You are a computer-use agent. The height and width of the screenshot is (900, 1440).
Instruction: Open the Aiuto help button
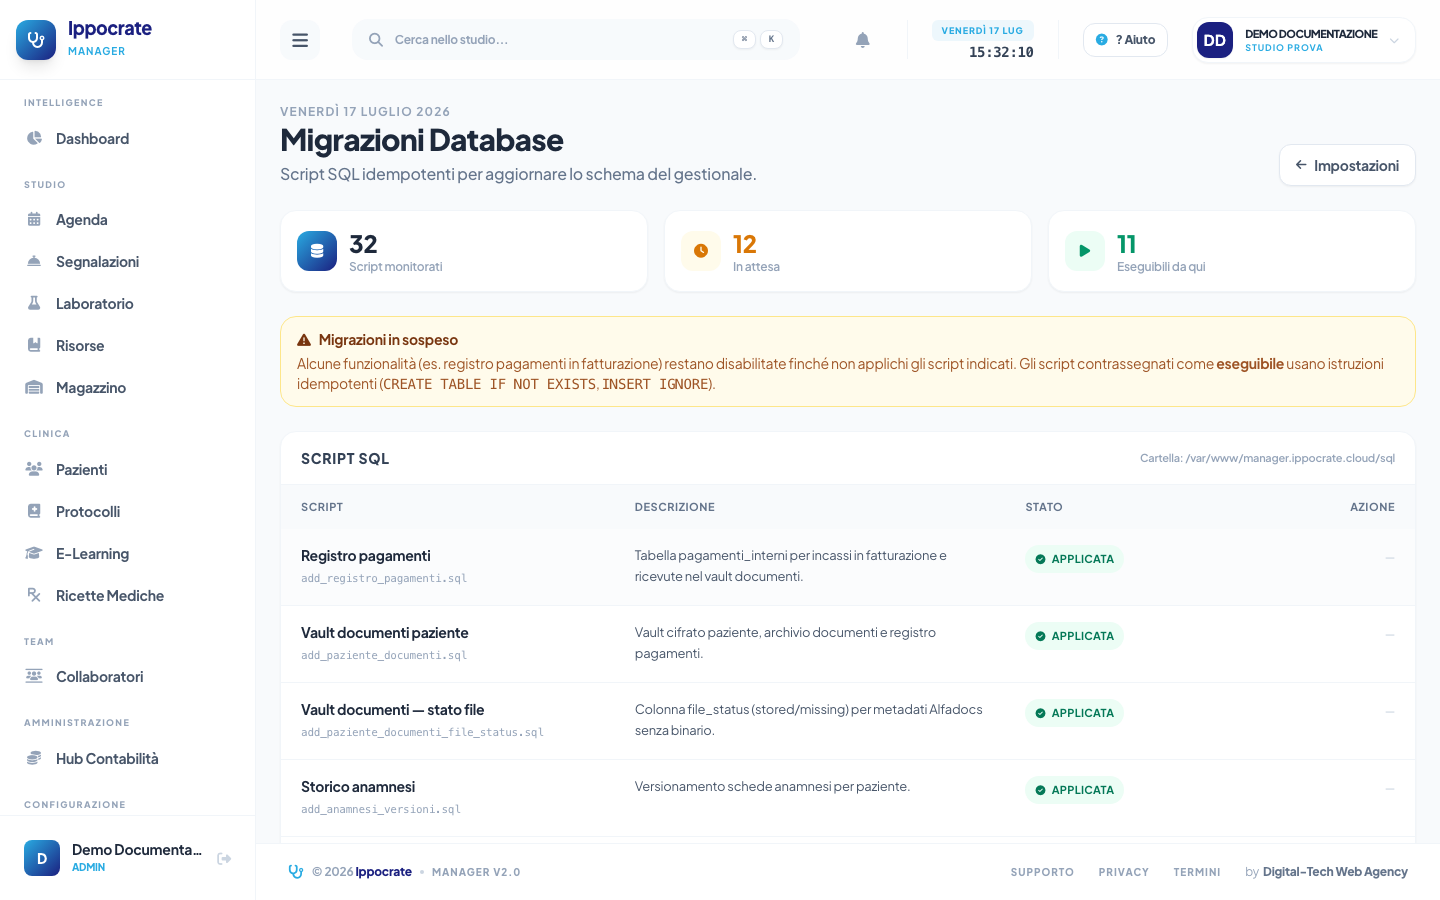pos(1125,40)
